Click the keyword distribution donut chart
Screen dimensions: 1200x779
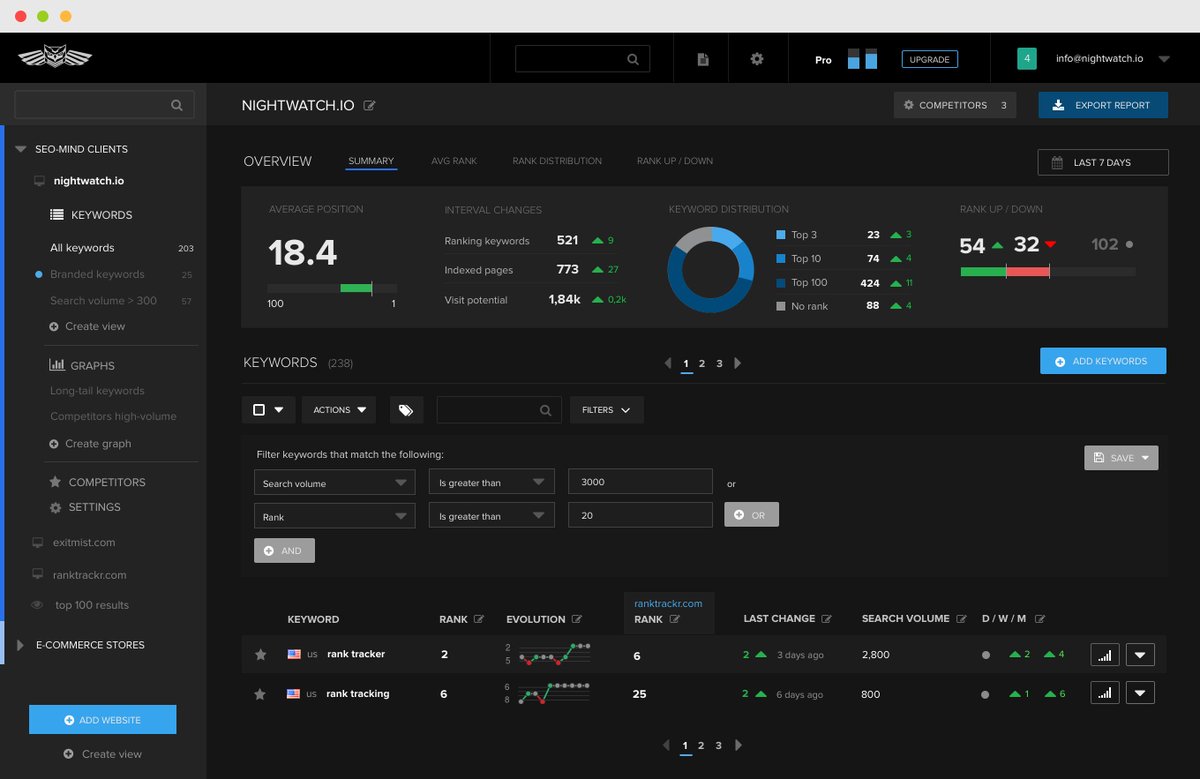click(x=710, y=270)
